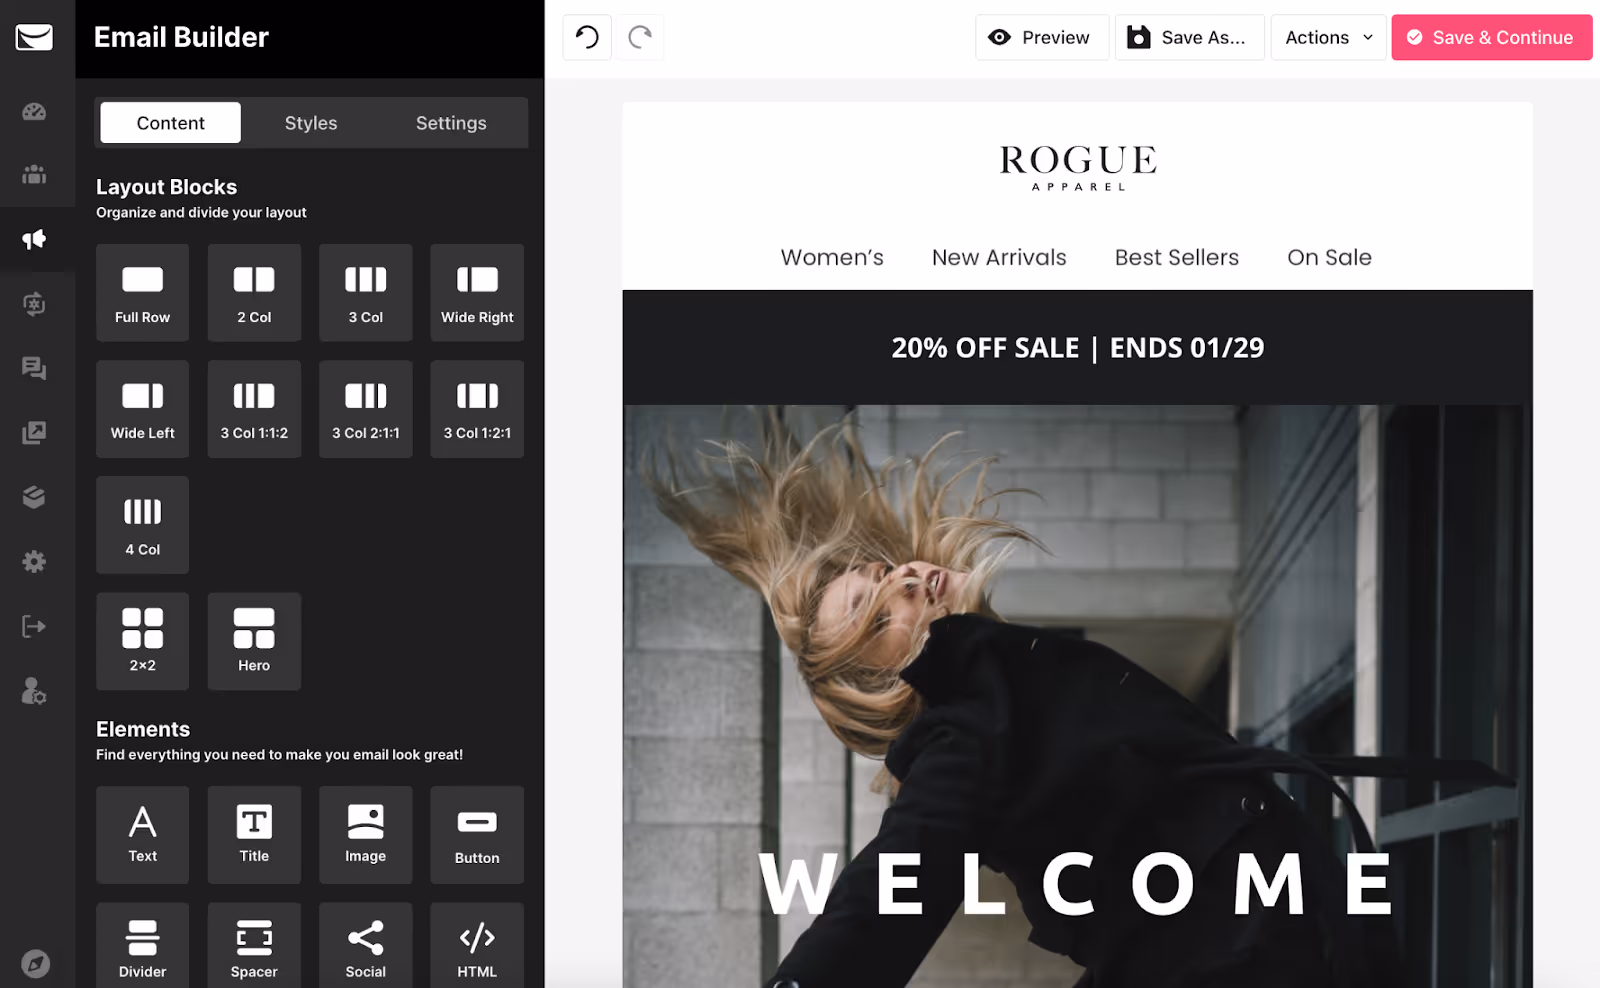The width and height of the screenshot is (1600, 988).
Task: Click the Save As... button
Action: point(1190,37)
